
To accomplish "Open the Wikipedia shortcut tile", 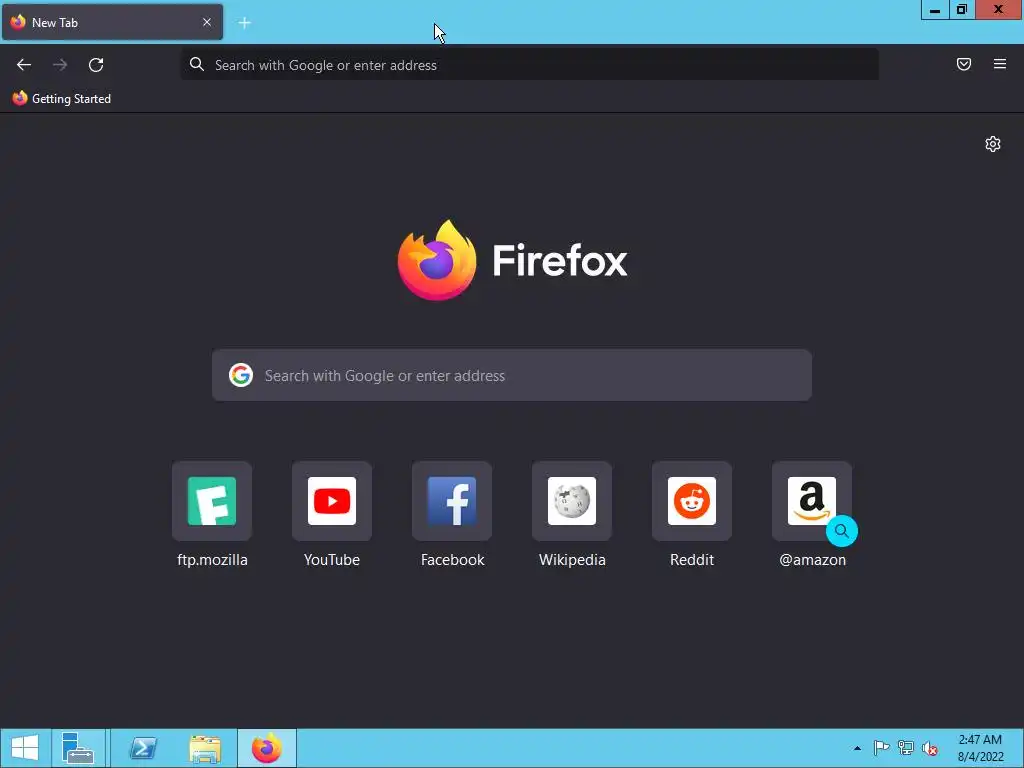I will (x=572, y=501).
